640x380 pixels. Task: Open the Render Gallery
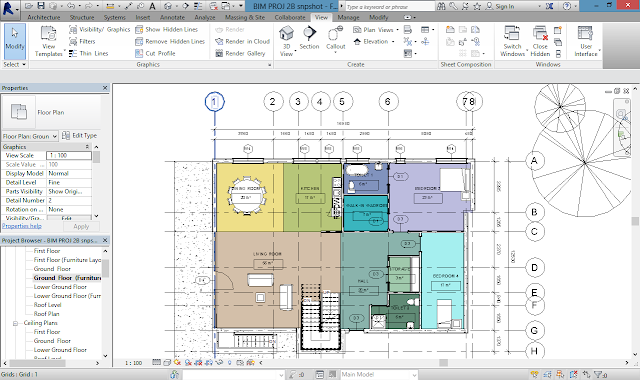(240, 53)
